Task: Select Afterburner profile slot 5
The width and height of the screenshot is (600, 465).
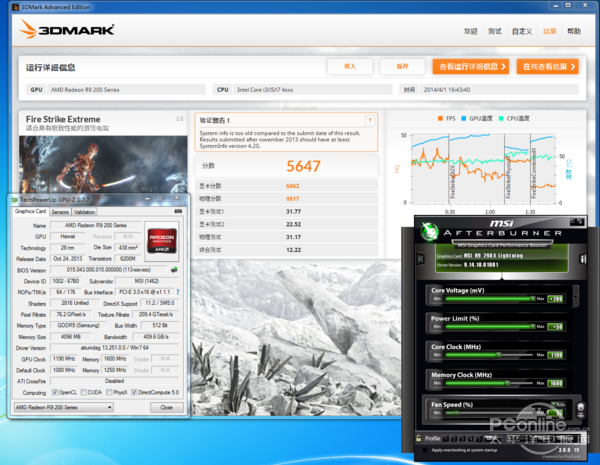Action: [478, 439]
